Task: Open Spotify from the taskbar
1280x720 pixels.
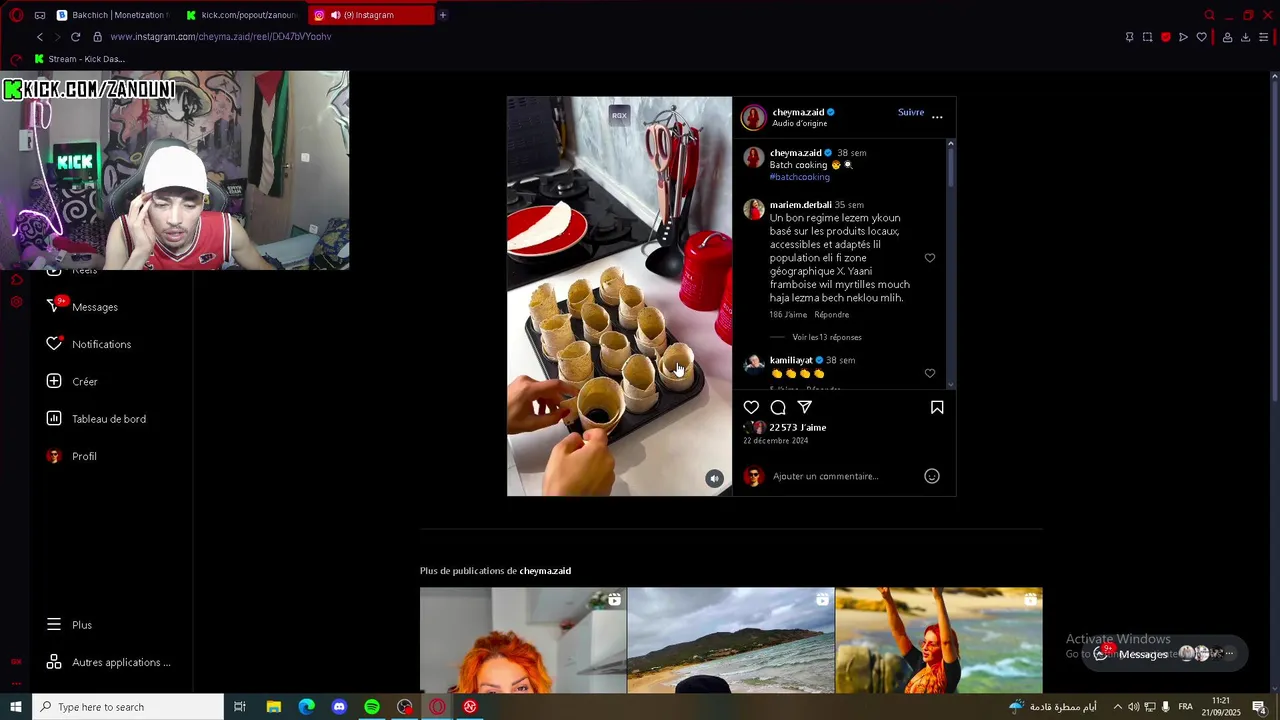Action: pyautogui.click(x=372, y=707)
